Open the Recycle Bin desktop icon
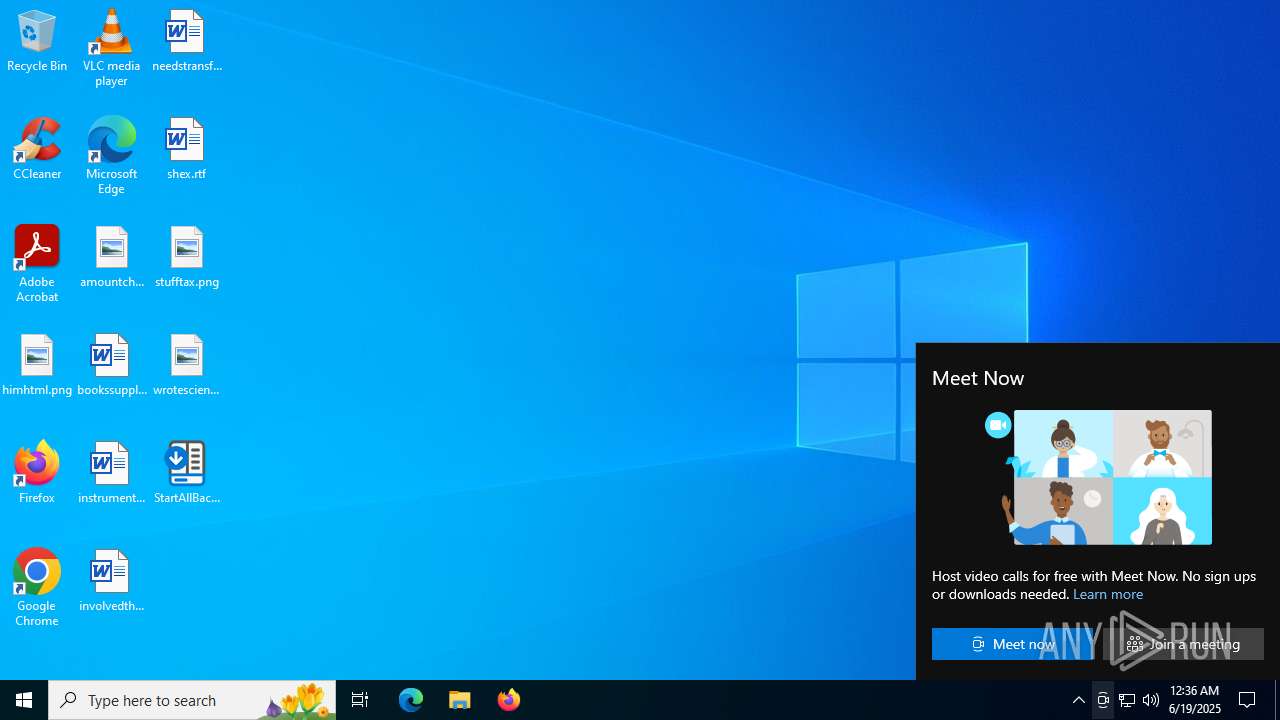1280x720 pixels. click(x=37, y=41)
